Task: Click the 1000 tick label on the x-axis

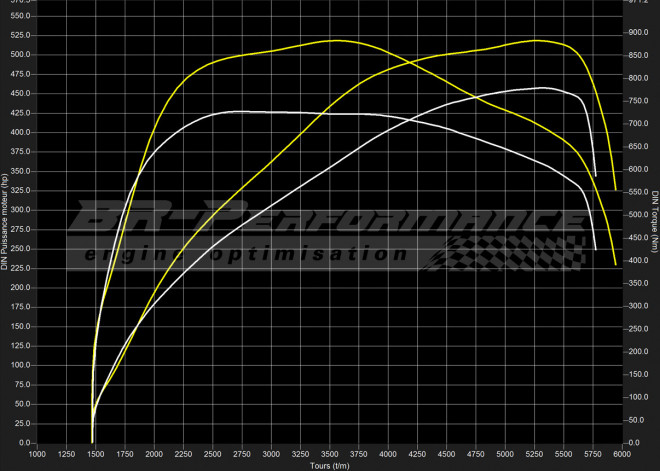Action: (x=37, y=454)
